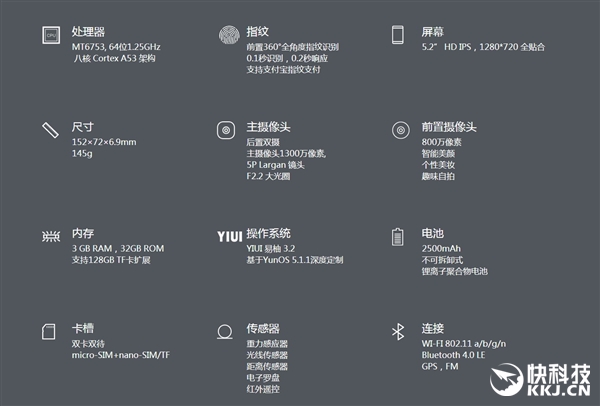Click the text 重力感应器
This screenshot has height=406, width=600.
tap(267, 344)
